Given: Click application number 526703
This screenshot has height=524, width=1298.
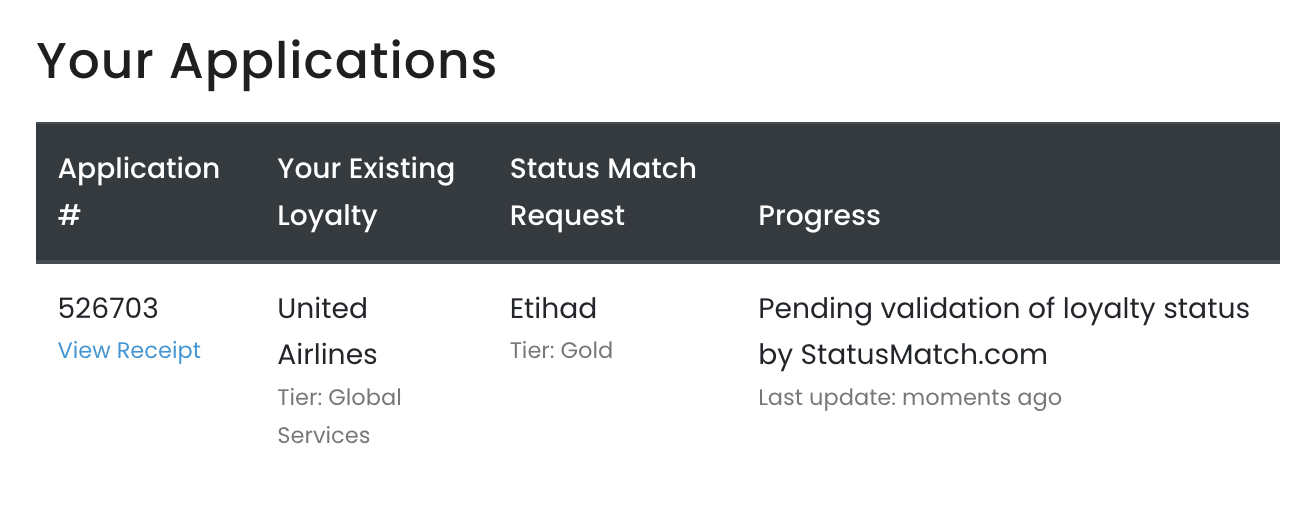Looking at the screenshot, I should point(108,308).
